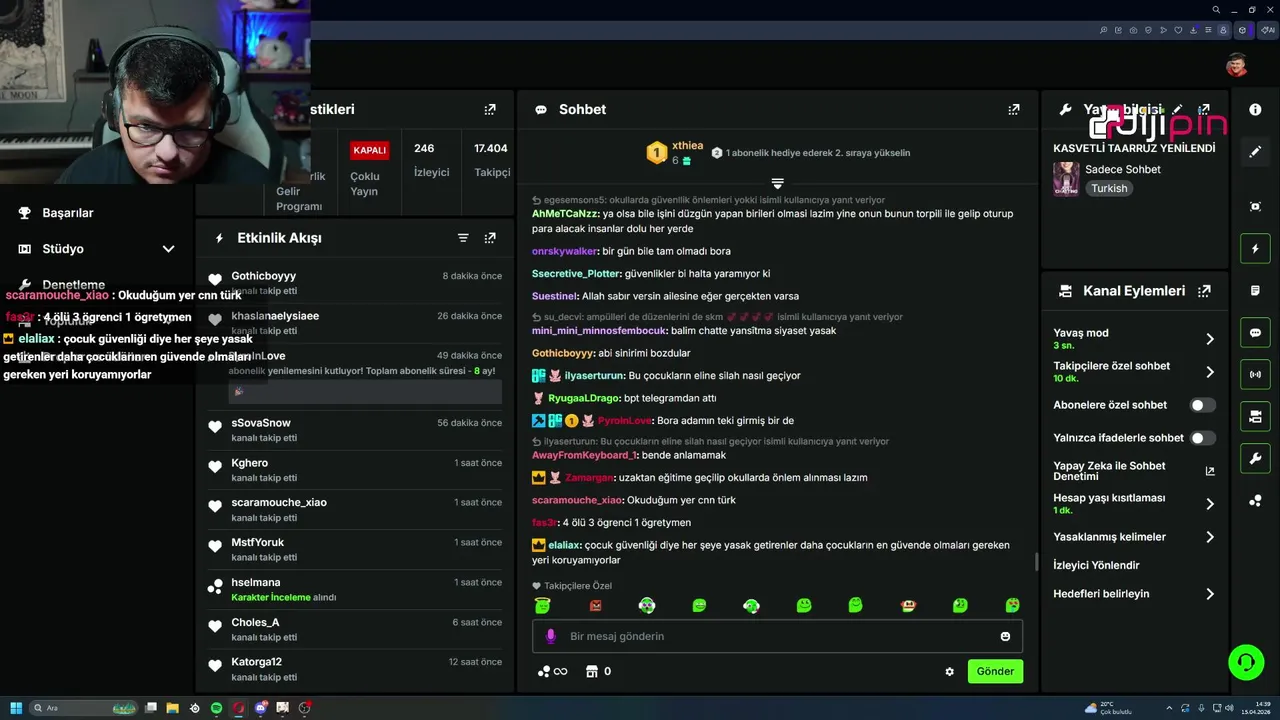Open chat settings gear icon
Screen dimensions: 1280x720
point(949,672)
